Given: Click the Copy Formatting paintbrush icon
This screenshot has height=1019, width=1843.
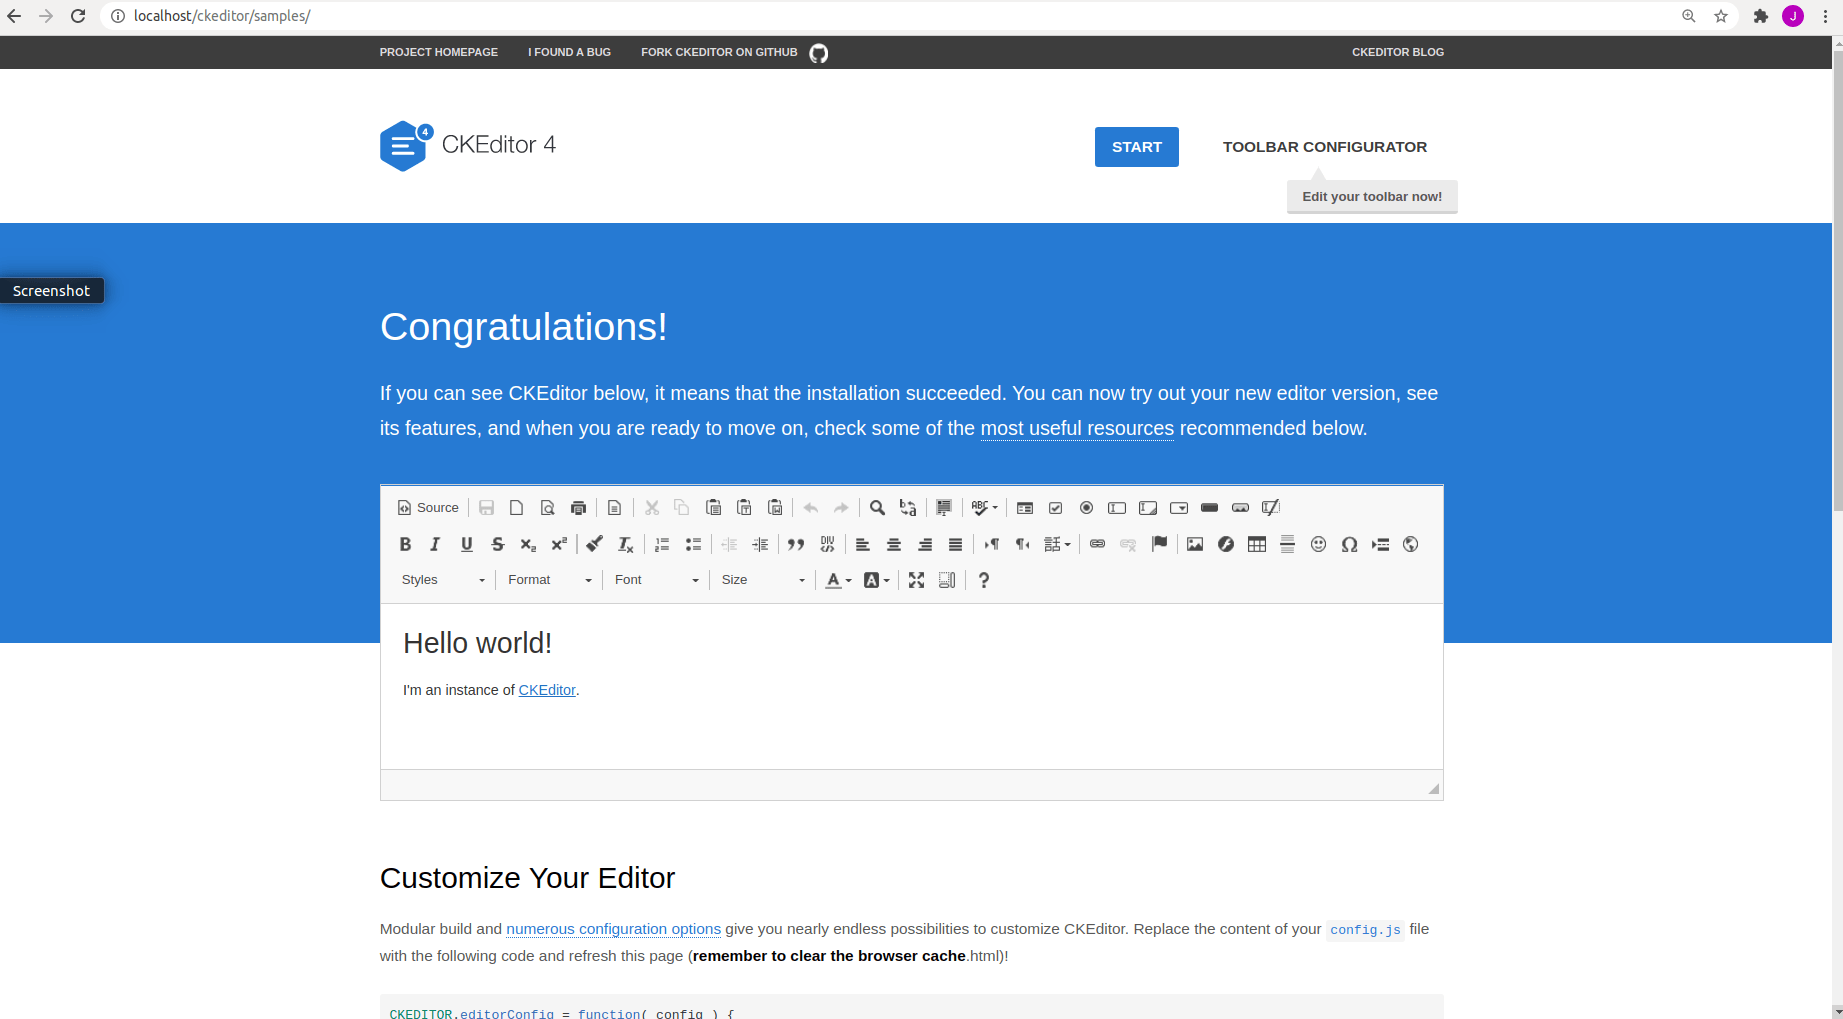Looking at the screenshot, I should (x=595, y=544).
